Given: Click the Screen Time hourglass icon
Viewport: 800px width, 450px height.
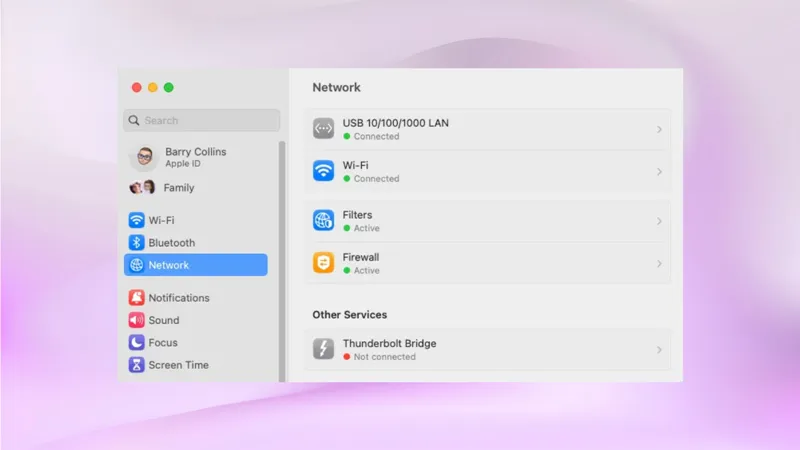Looking at the screenshot, I should click(136, 365).
